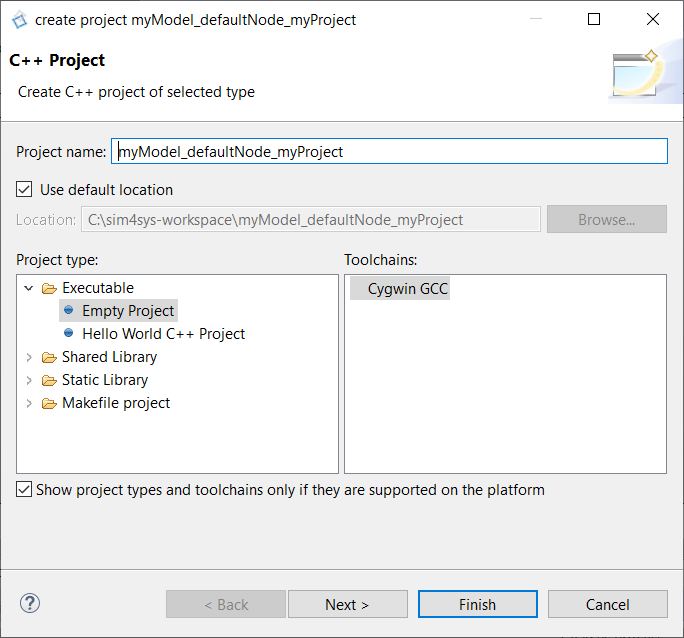Click the Browse... location button
Viewport: 684px width, 638px height.
click(x=607, y=219)
